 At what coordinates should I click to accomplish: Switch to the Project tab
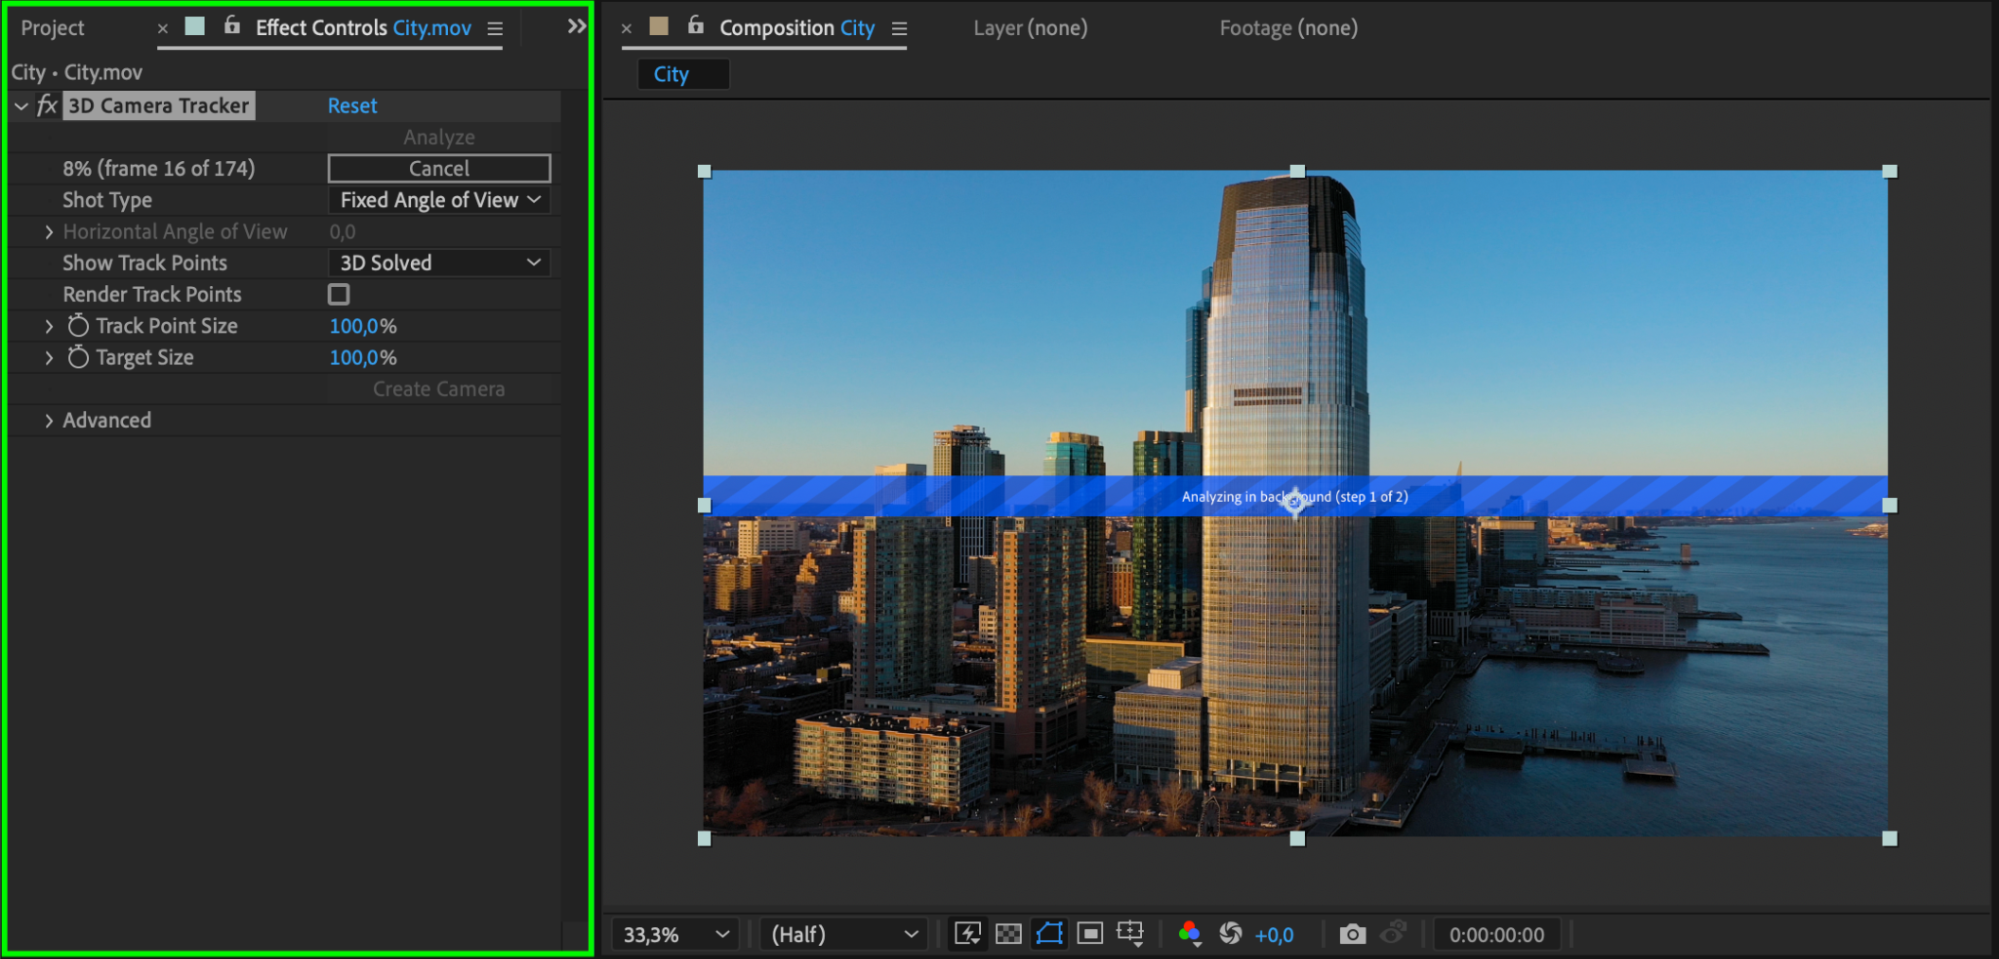coord(53,28)
